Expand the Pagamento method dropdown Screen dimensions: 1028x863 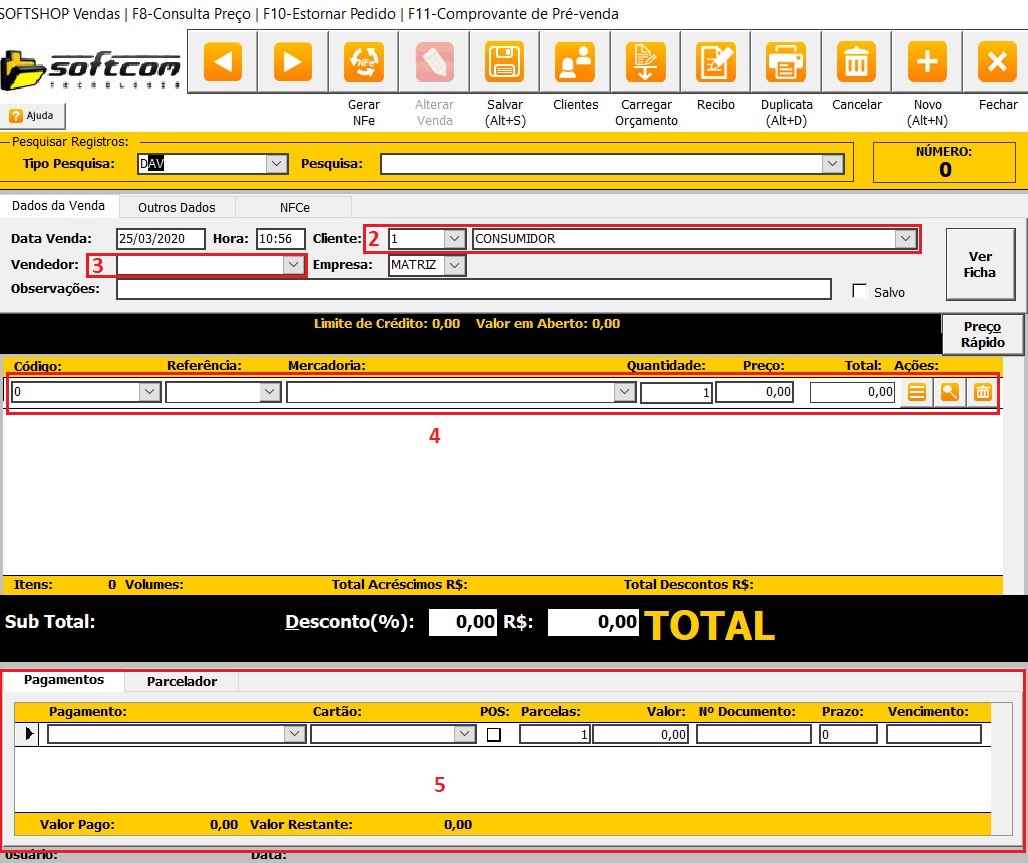(294, 734)
